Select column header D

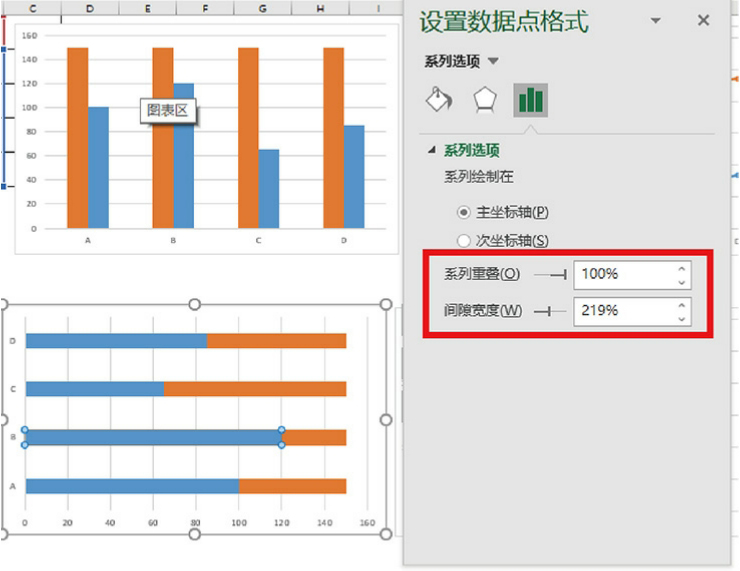(90, 8)
